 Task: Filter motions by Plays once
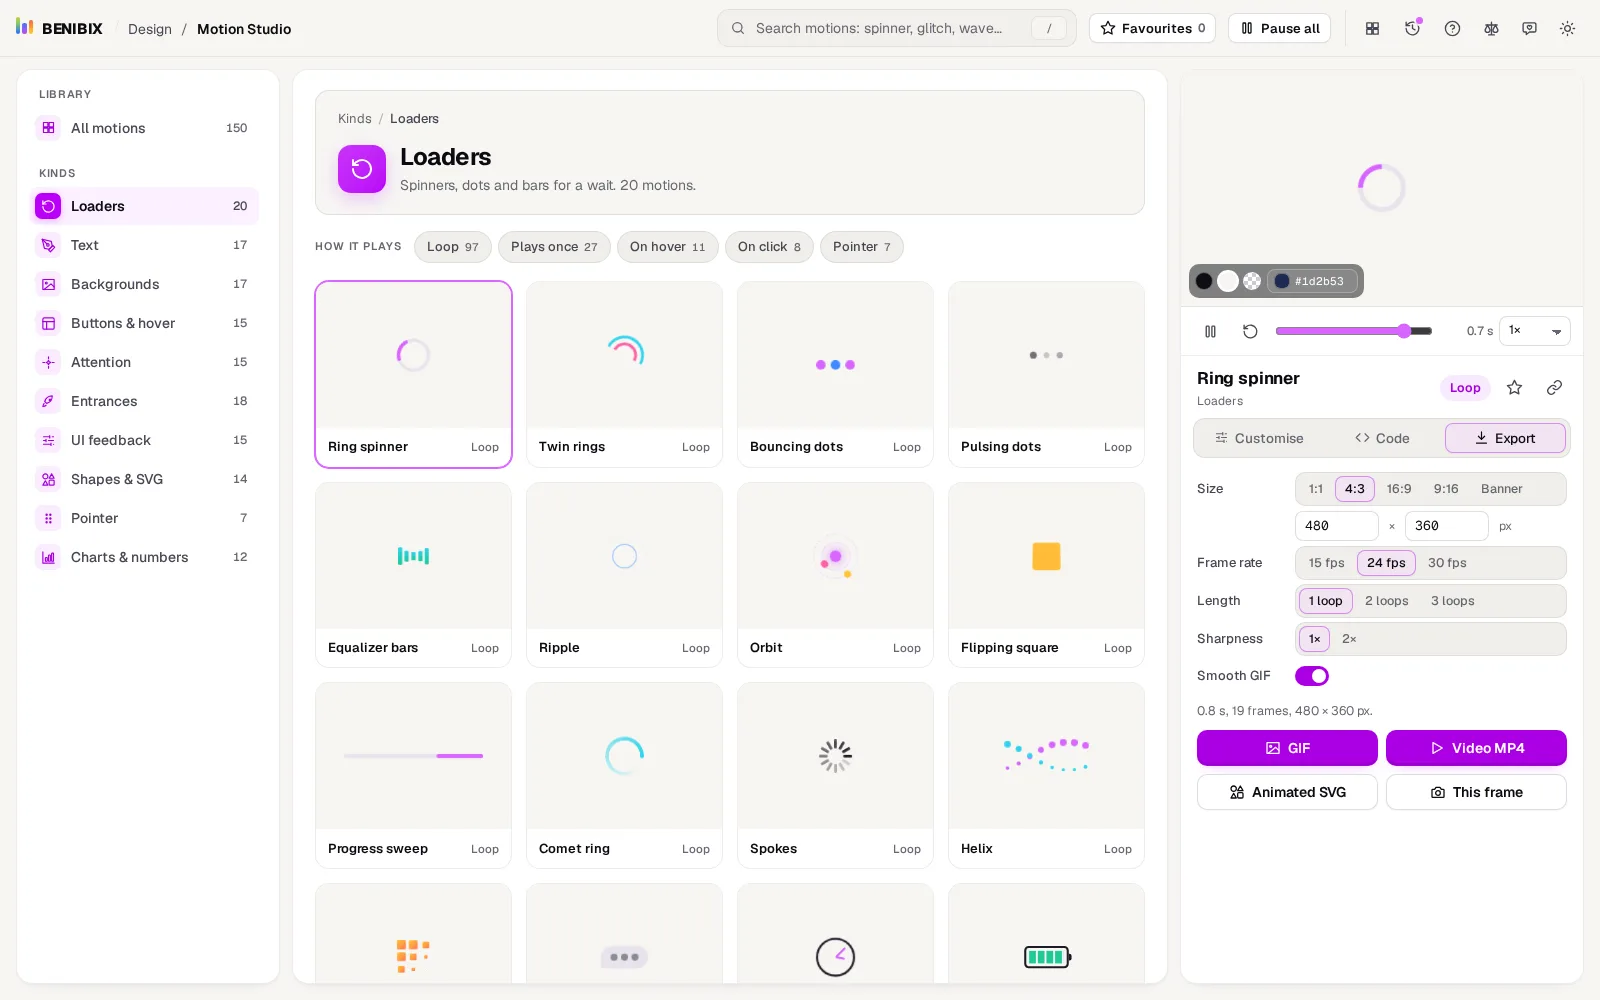[x=554, y=247]
